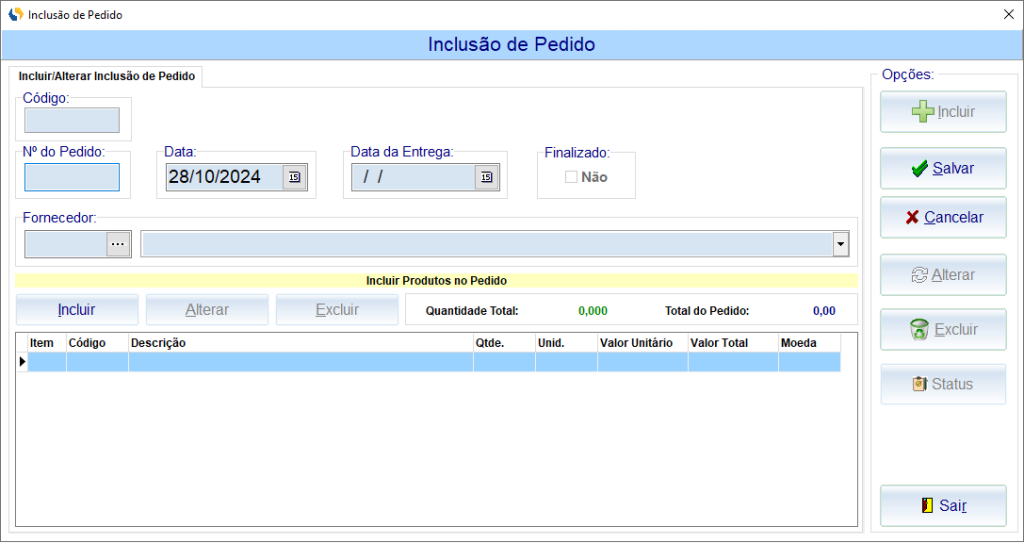This screenshot has width=1024, height=543.
Task: Click the Alterar refresh-arrows option button
Action: tap(943, 275)
